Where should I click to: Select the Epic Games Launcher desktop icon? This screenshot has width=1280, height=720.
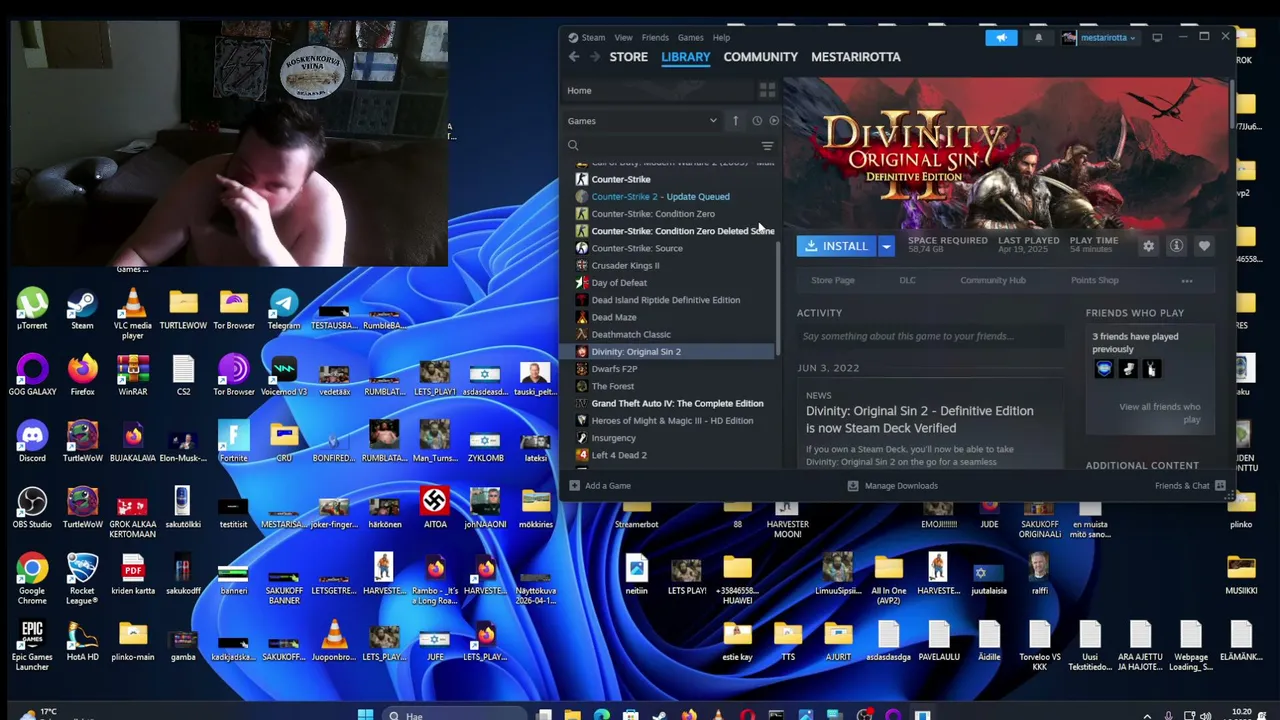click(x=32, y=646)
